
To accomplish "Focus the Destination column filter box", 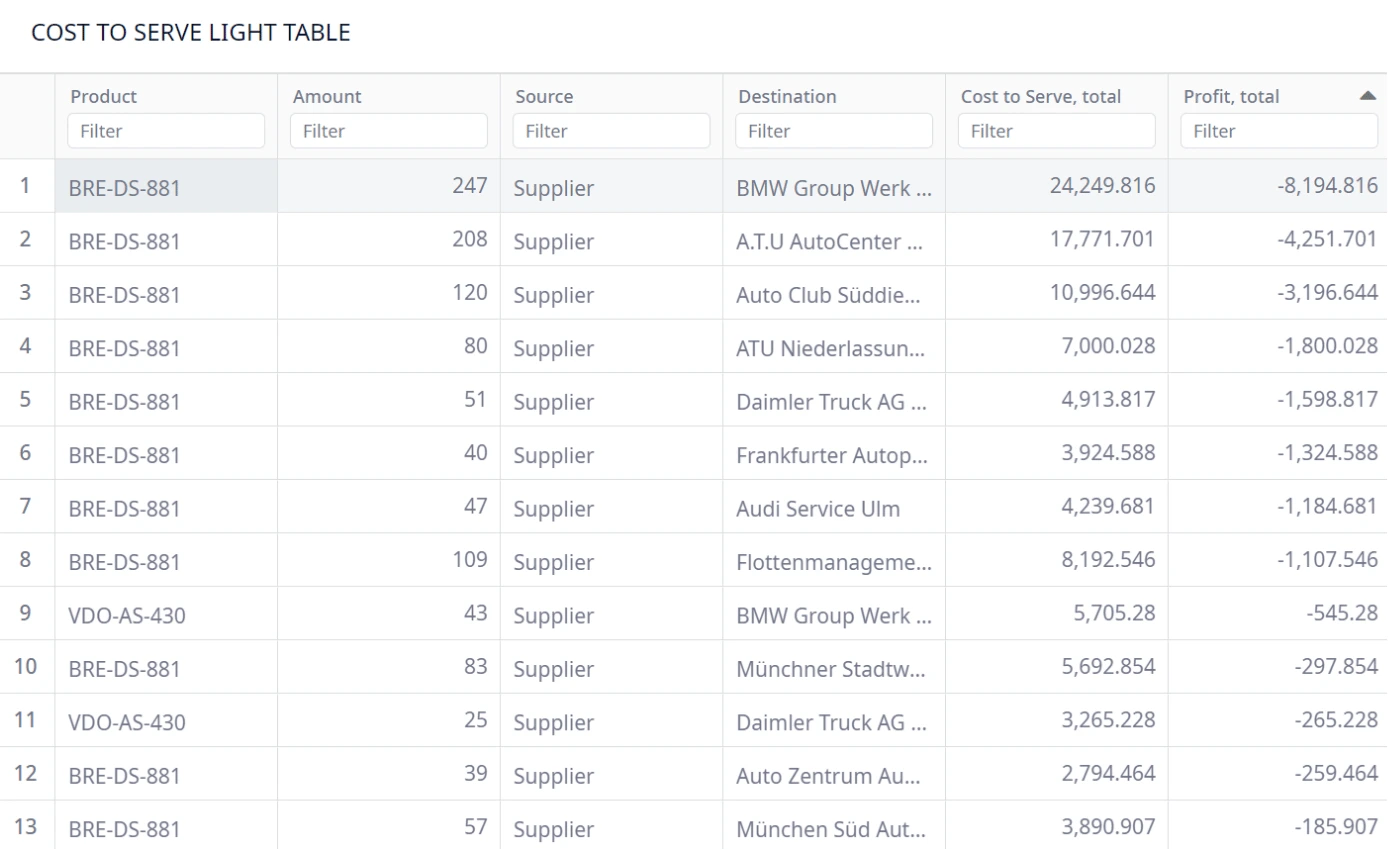I will click(834, 131).
